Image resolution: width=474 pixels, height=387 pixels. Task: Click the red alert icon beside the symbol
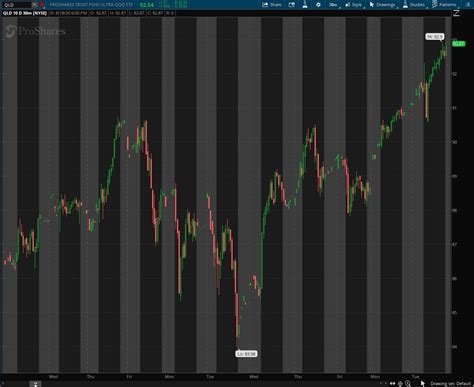(x=42, y=5)
